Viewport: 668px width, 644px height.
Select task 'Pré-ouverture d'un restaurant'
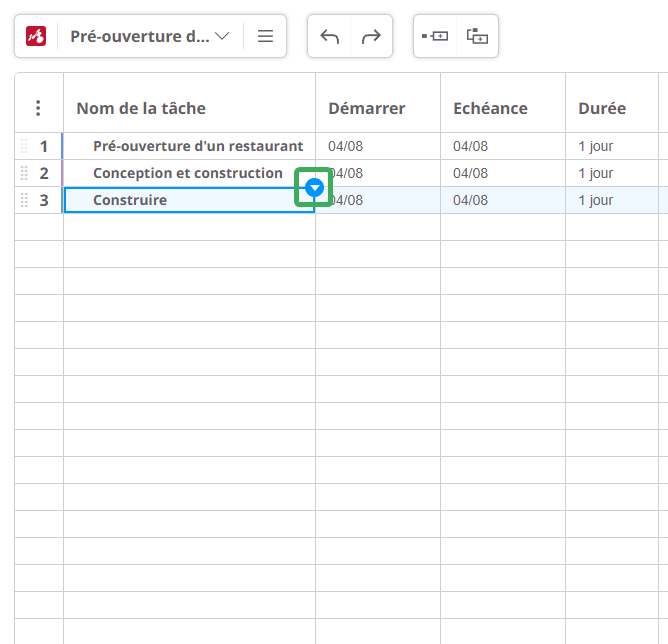coord(198,146)
